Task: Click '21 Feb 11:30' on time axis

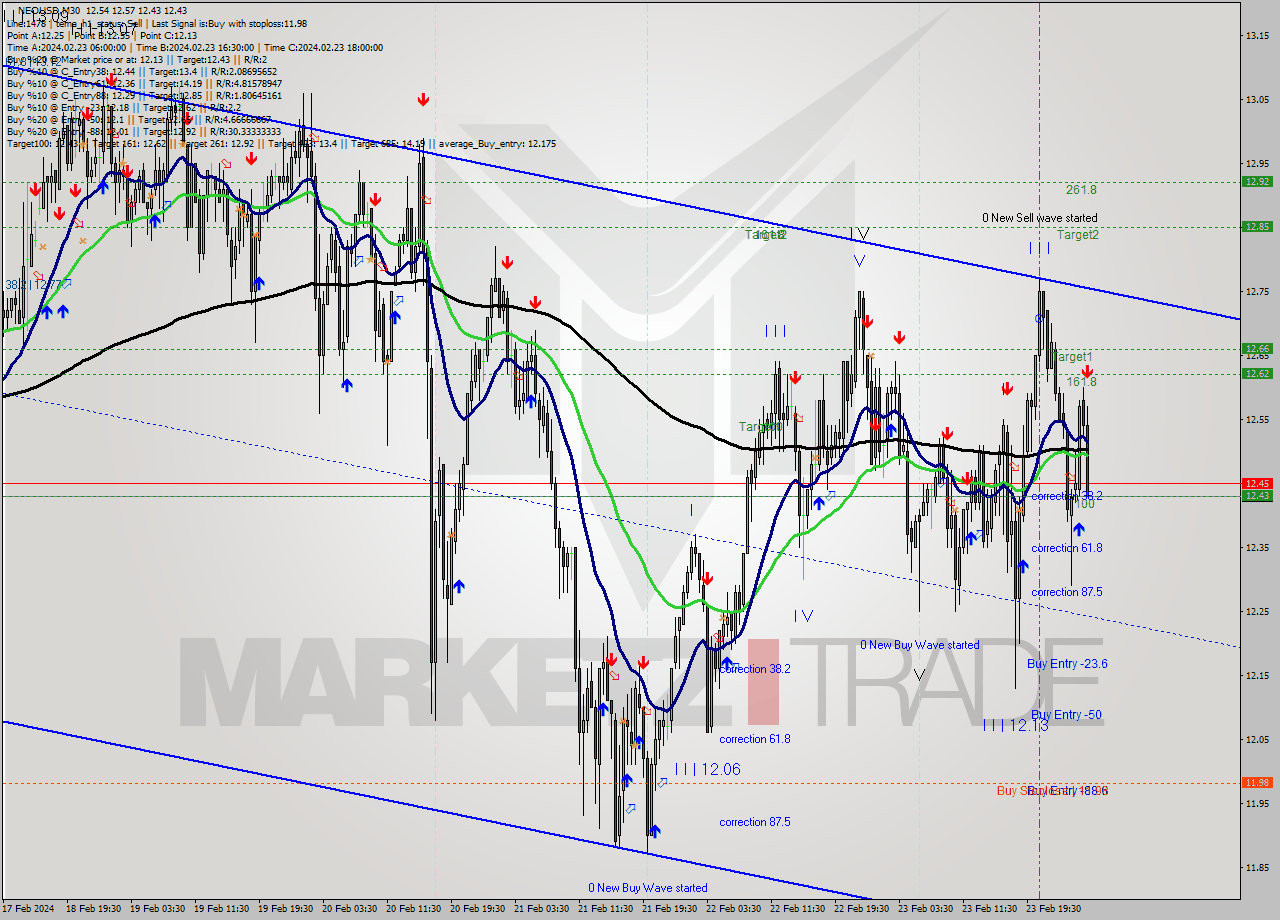Action: click(x=606, y=909)
